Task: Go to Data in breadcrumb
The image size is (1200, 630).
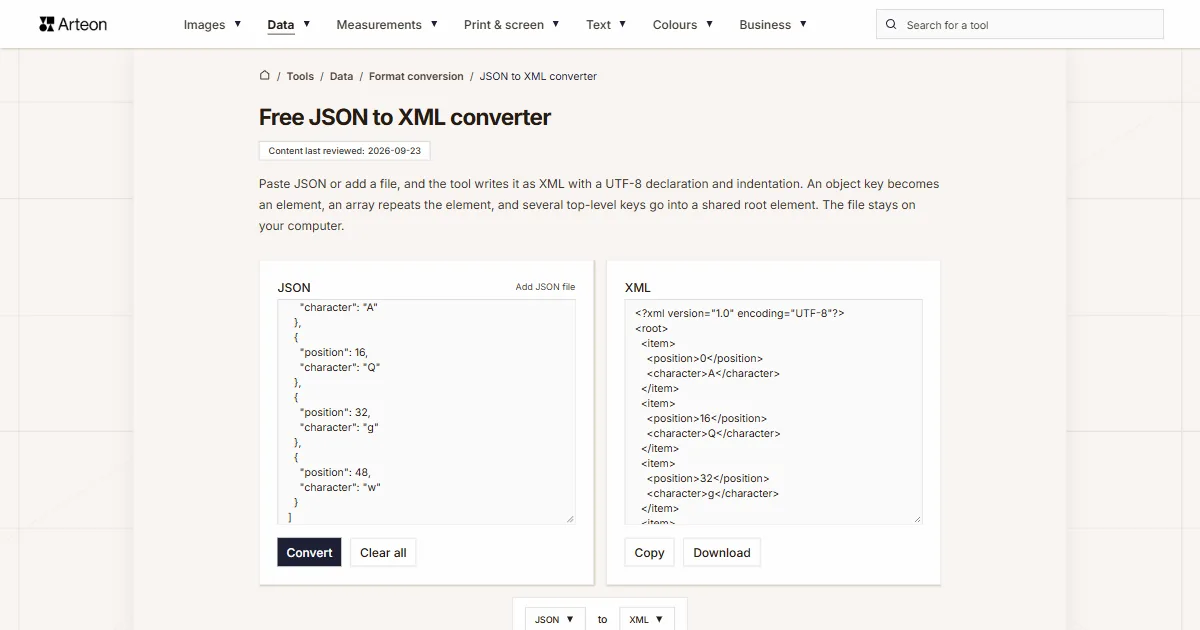Action: point(341,76)
